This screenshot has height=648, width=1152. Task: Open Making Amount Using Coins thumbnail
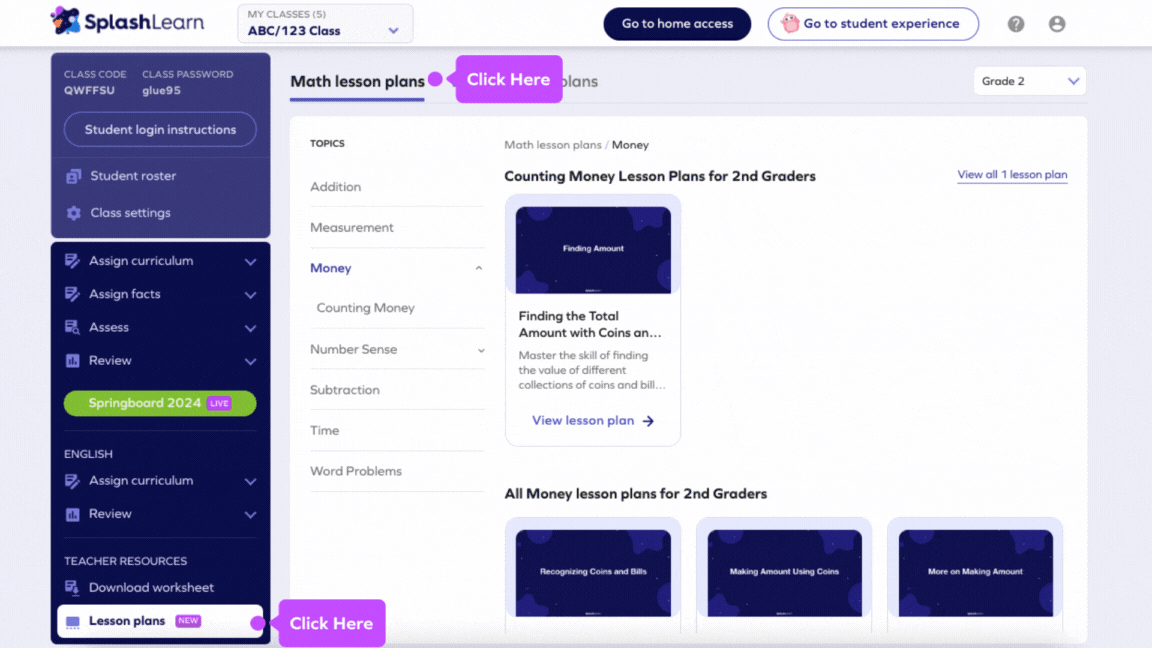coord(784,573)
